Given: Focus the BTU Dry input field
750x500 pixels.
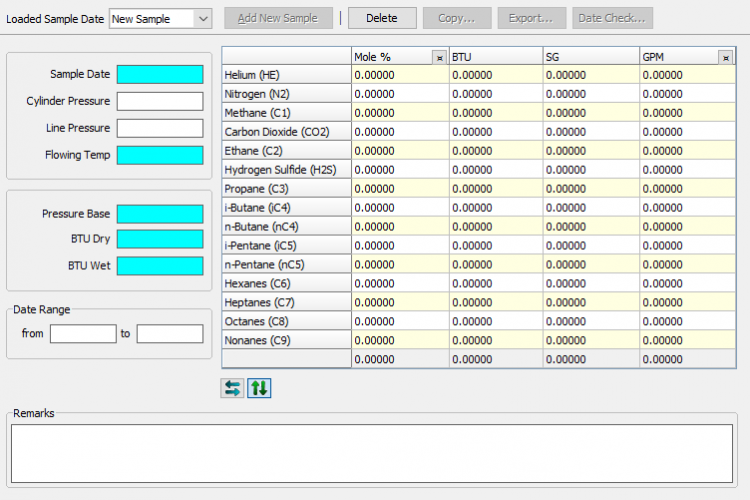Looking at the screenshot, I should [x=160, y=239].
